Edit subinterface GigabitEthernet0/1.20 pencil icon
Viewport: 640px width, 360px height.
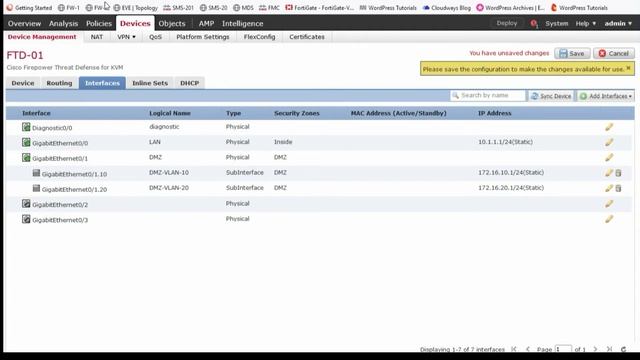(x=609, y=188)
